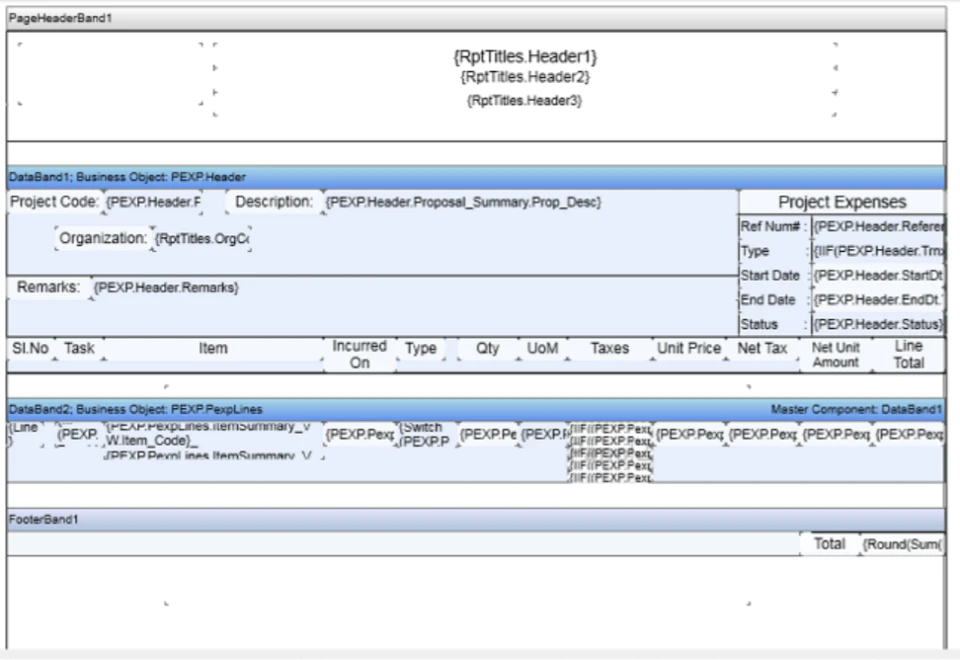Click the Total label in footer

830,544
